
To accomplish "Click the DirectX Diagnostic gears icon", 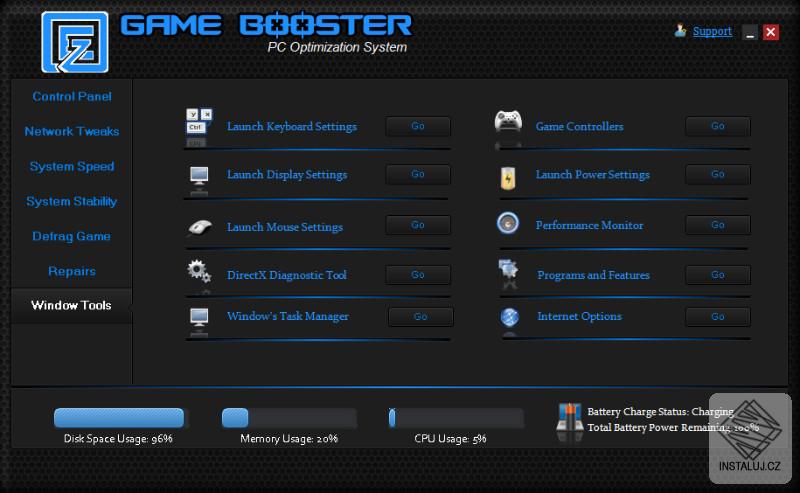I will [198, 270].
